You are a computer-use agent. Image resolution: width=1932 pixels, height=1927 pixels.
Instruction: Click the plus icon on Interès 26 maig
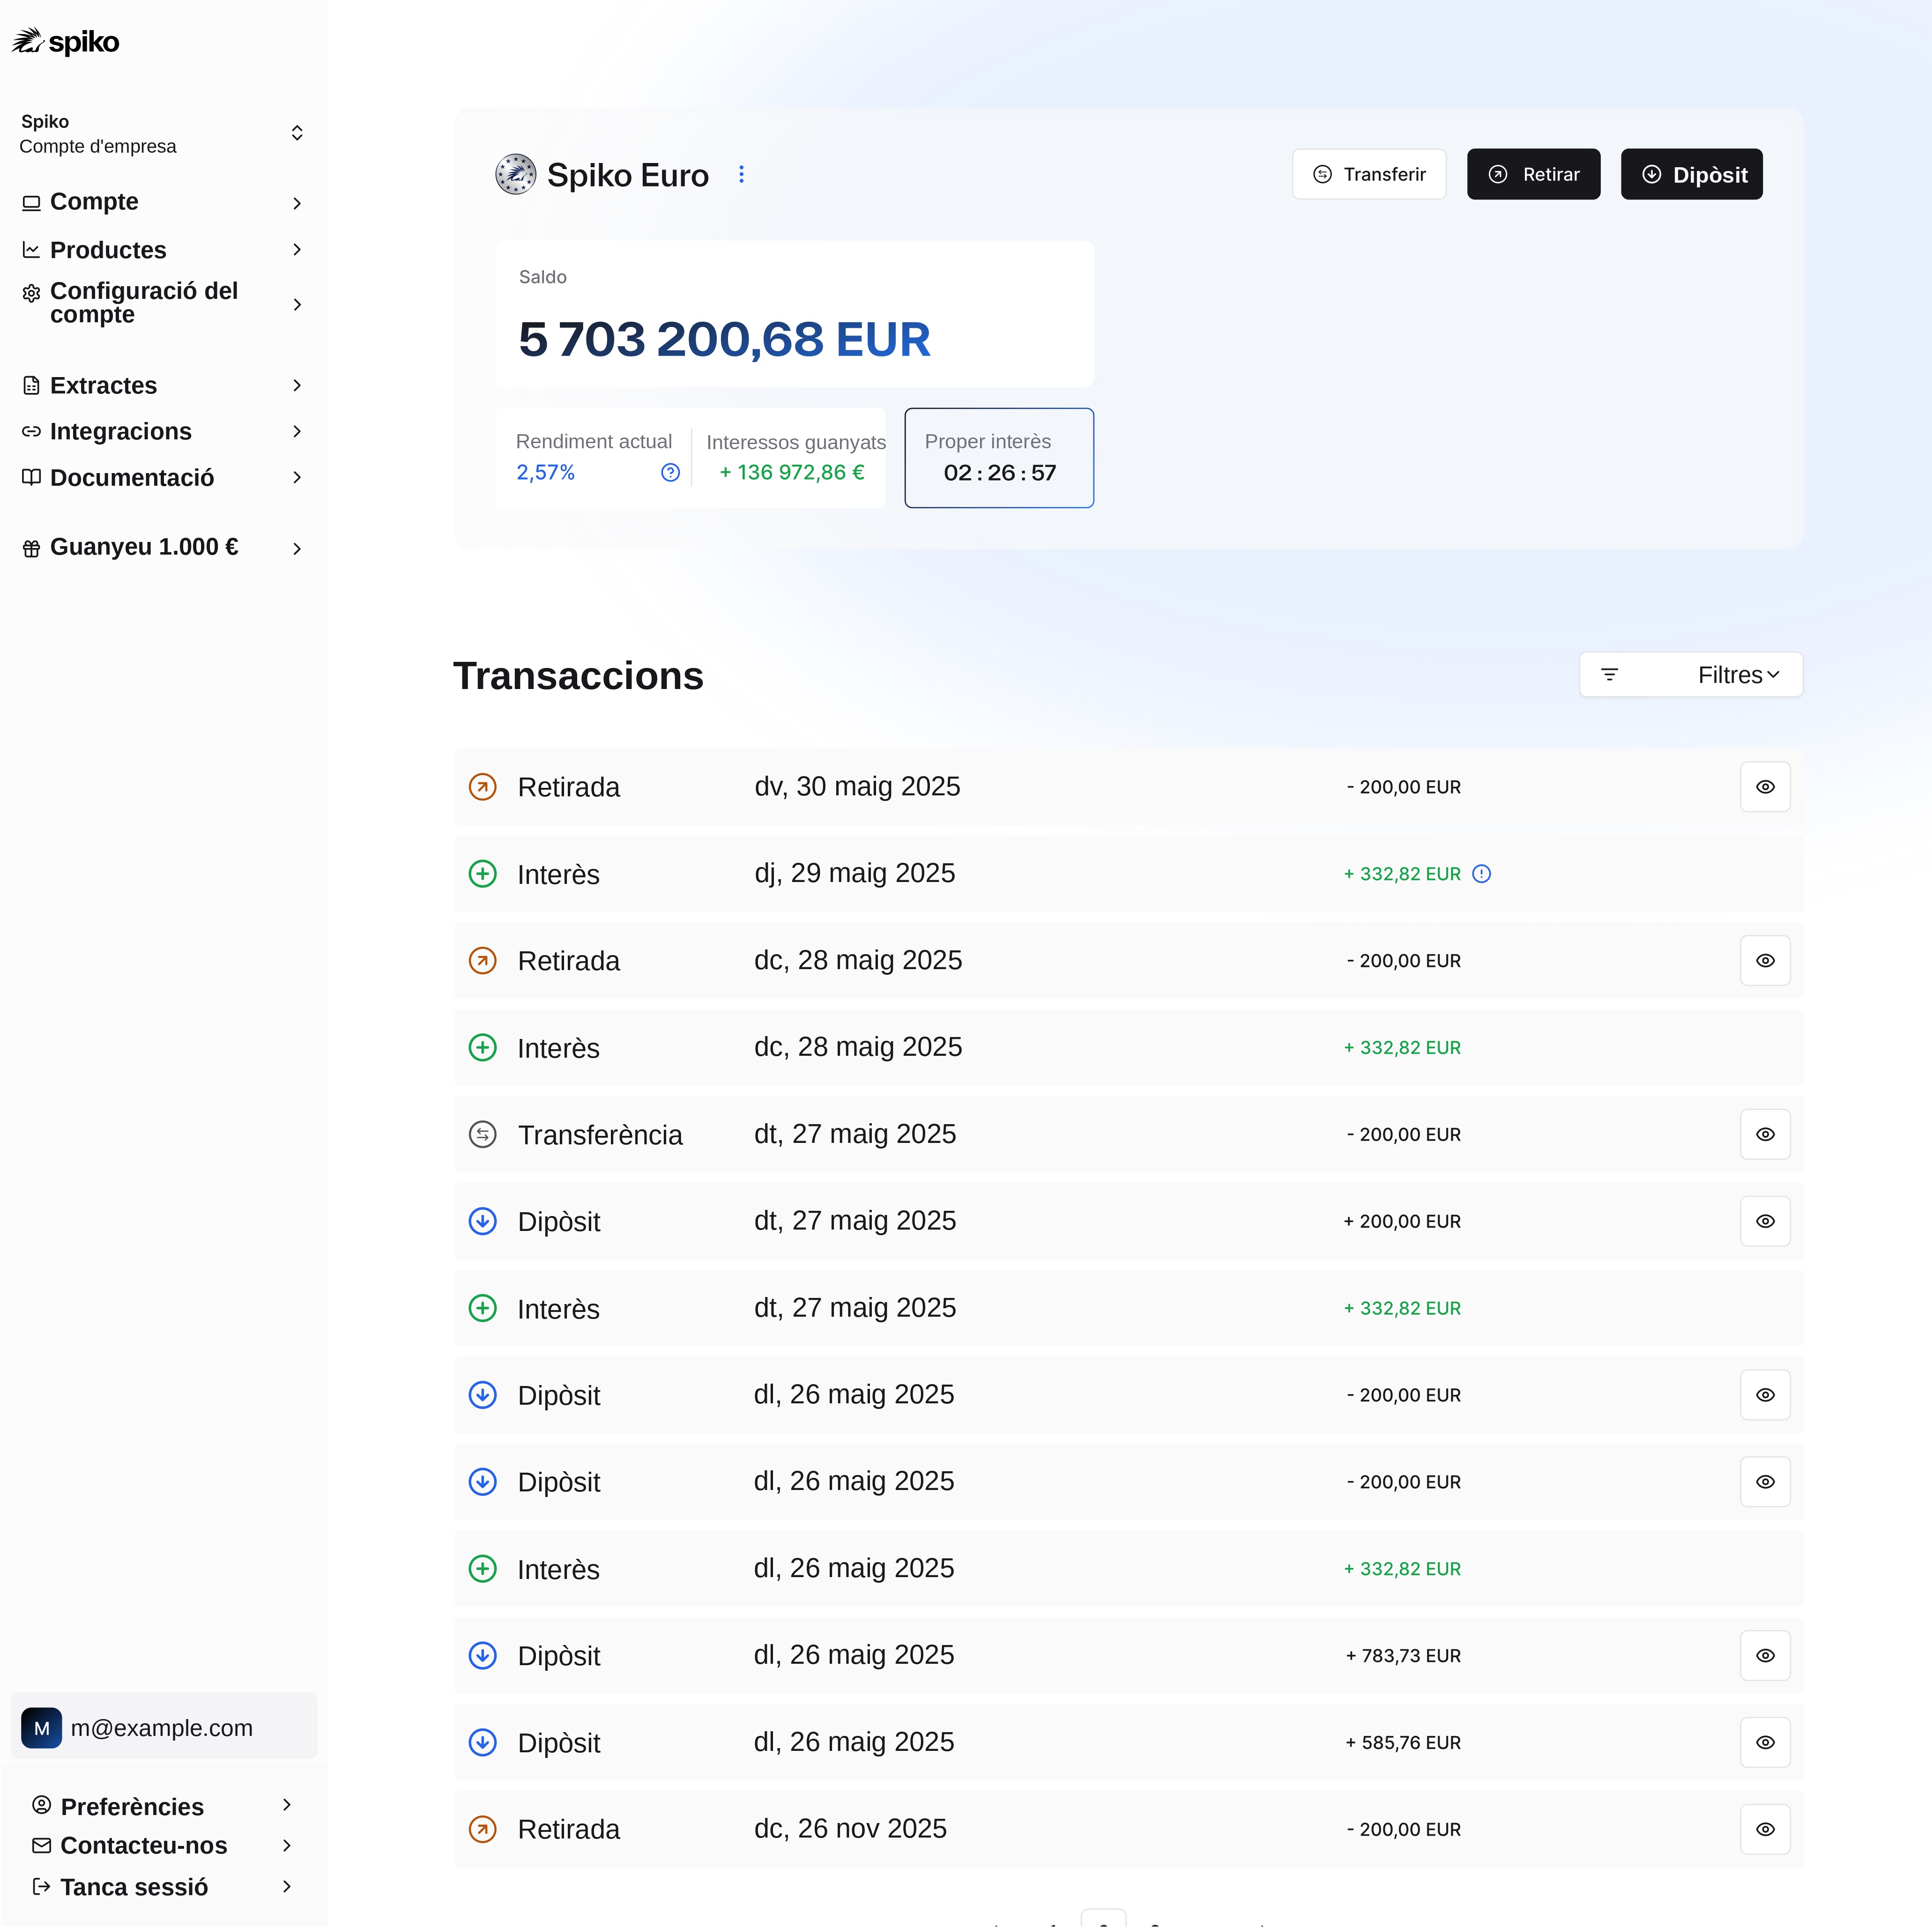click(483, 1569)
